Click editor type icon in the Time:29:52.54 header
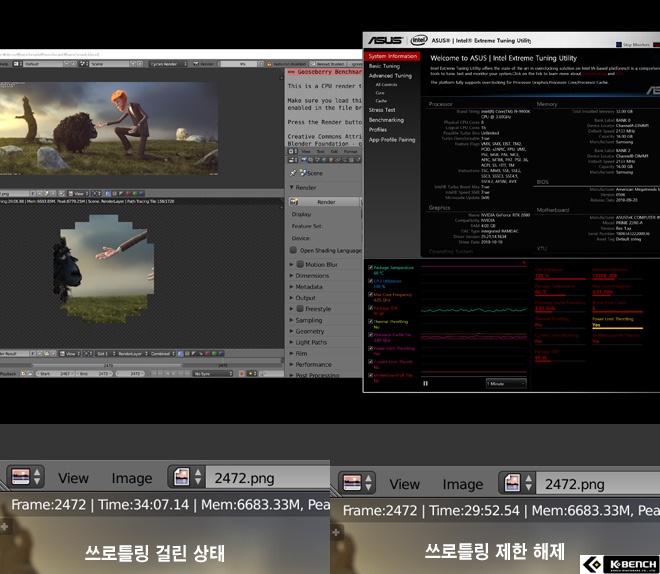 pyautogui.click(x=357, y=483)
